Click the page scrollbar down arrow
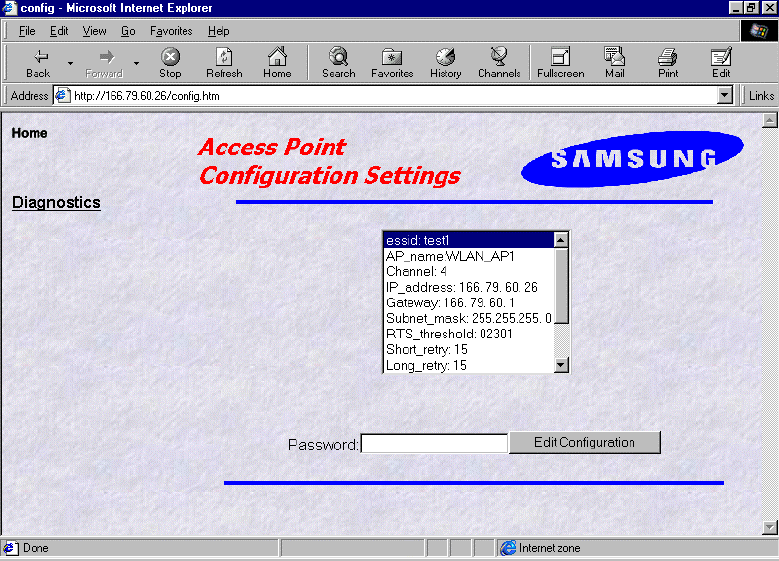 769,527
